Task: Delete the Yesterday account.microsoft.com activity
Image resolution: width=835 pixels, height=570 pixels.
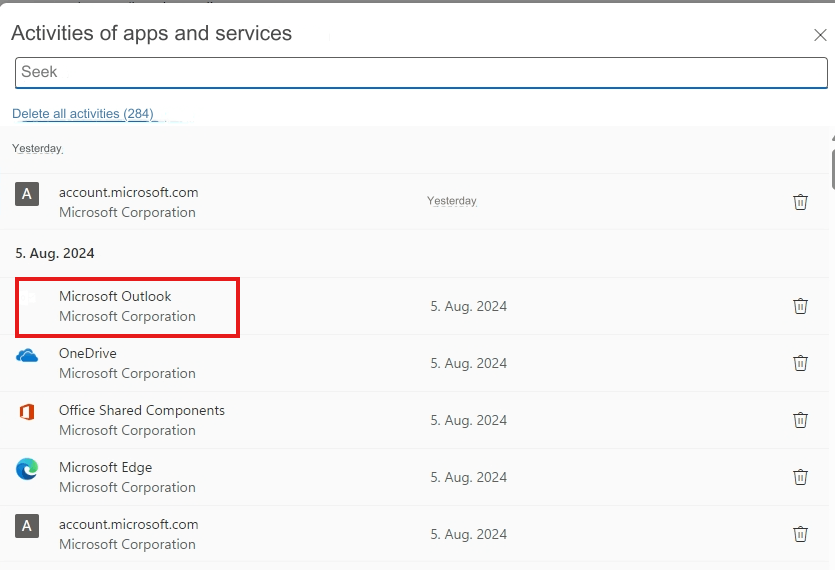Action: (800, 202)
